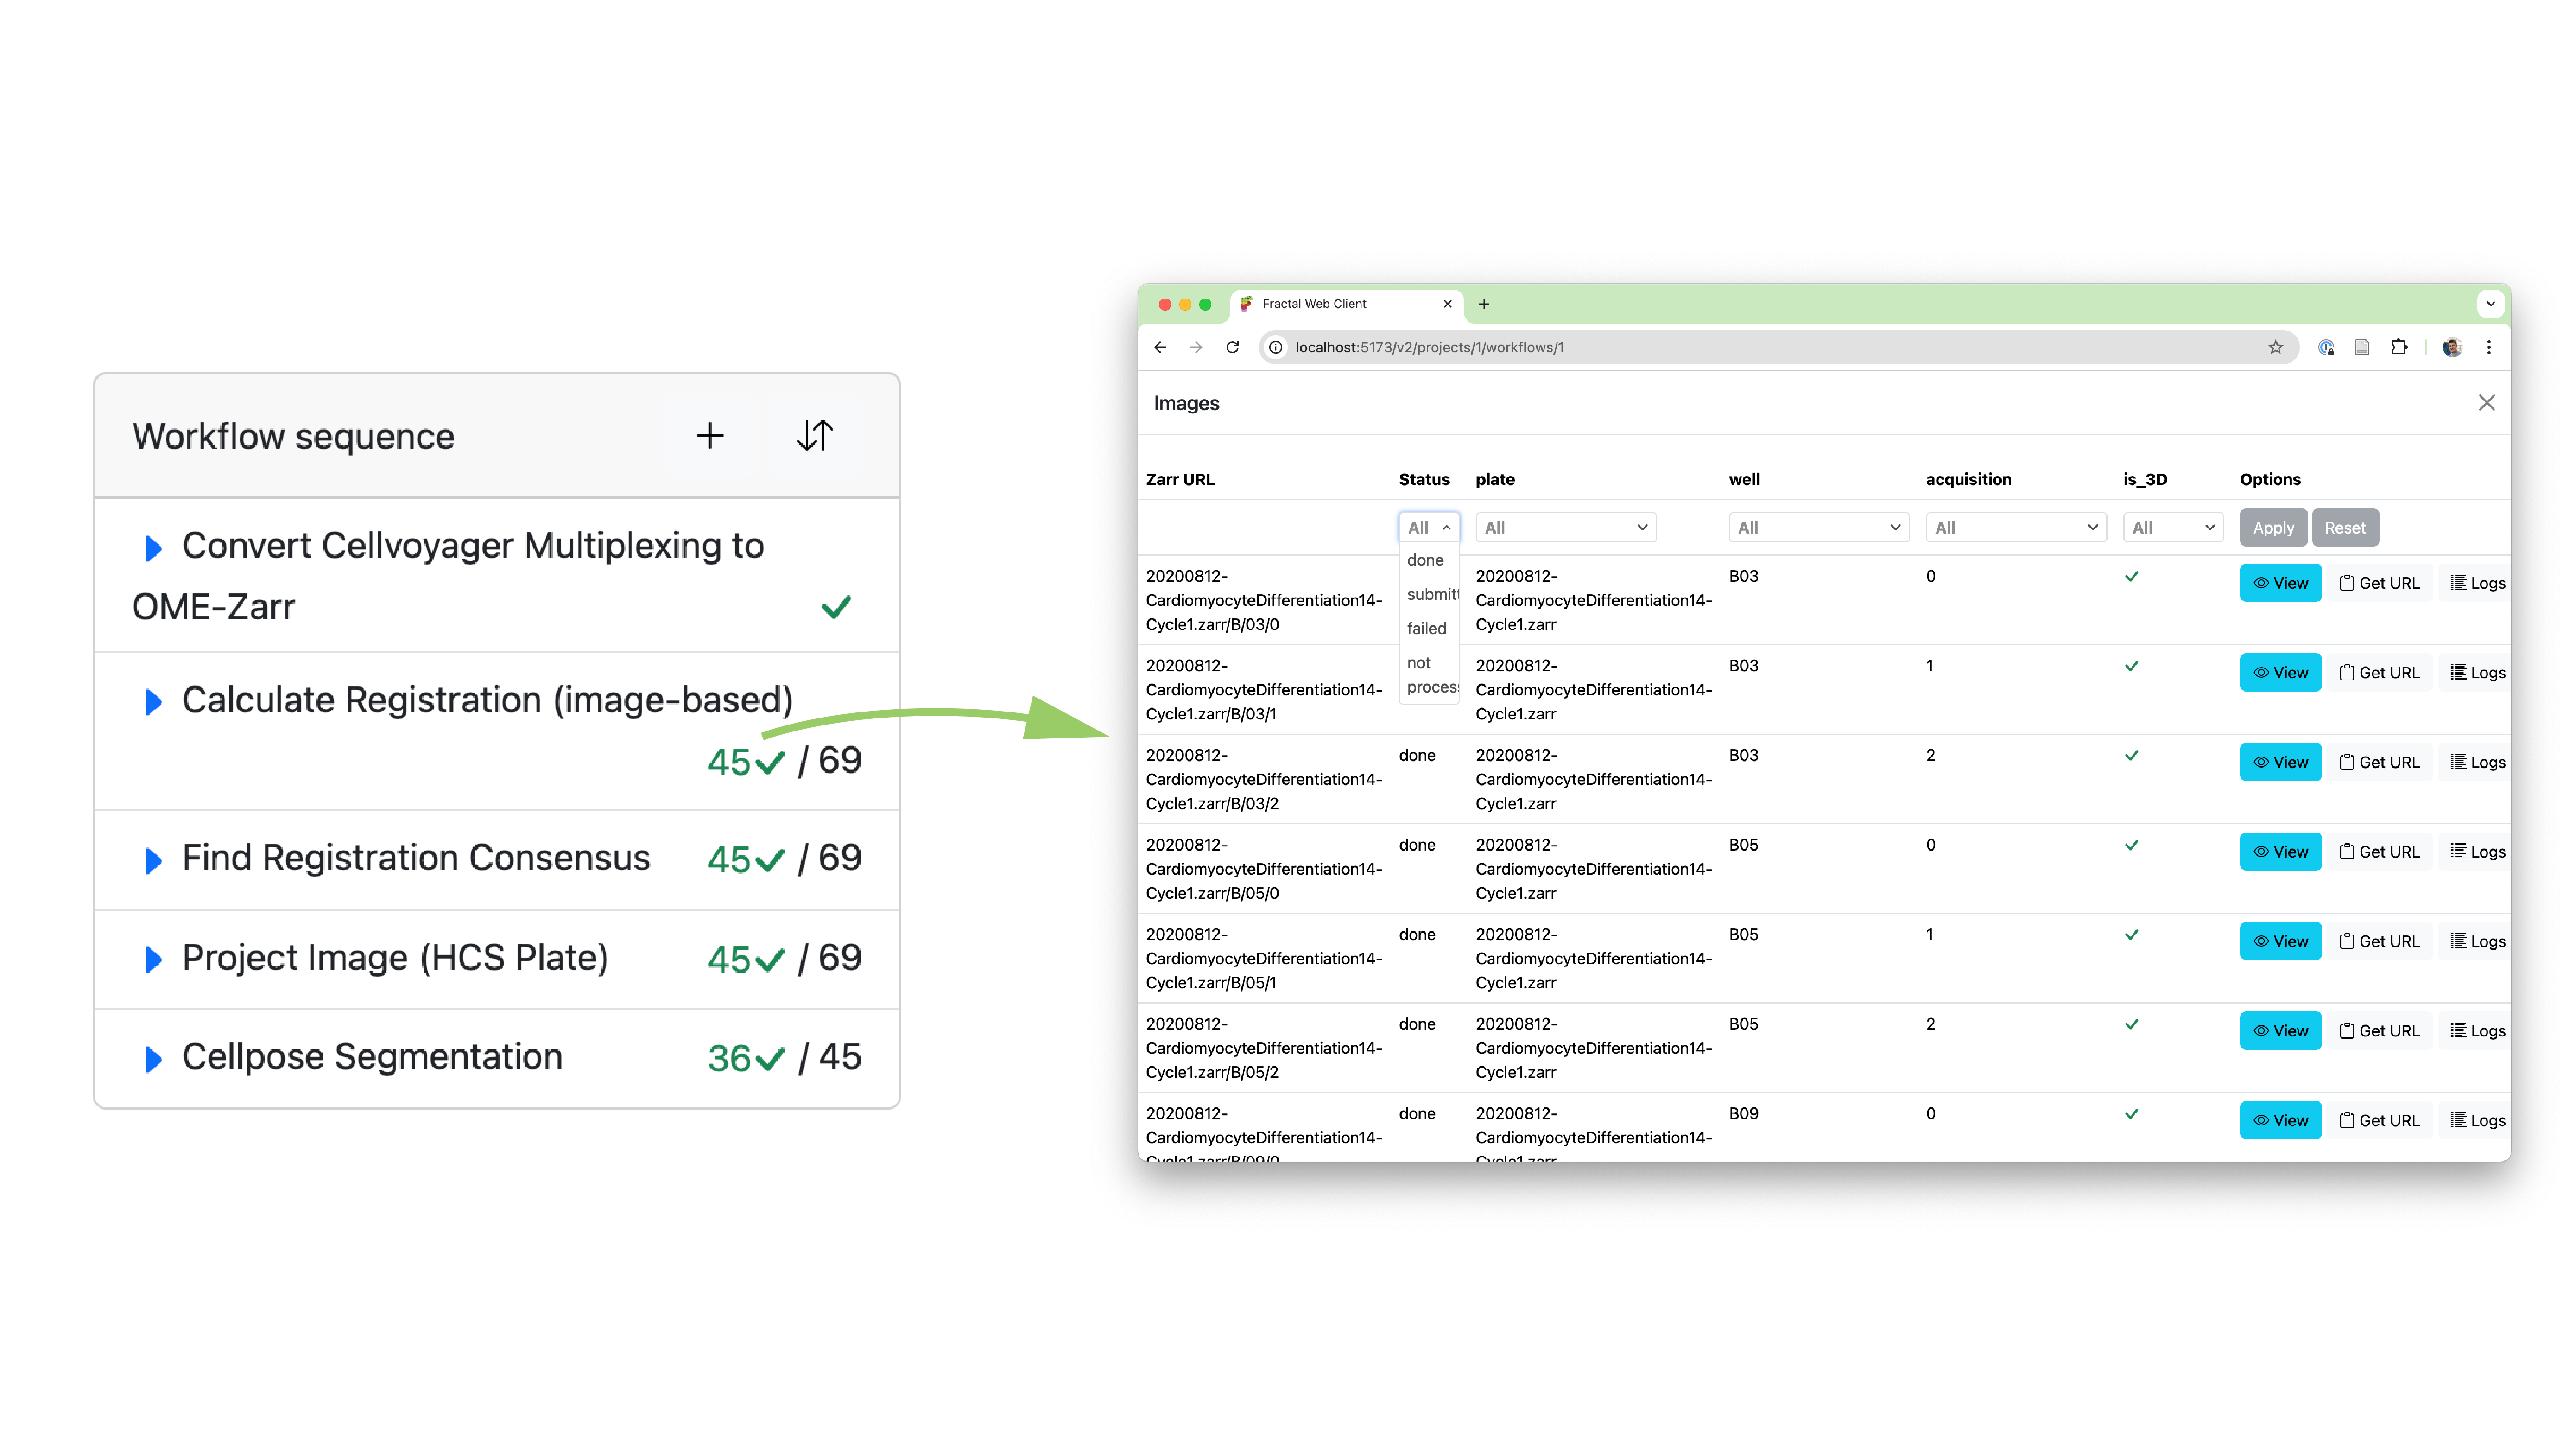Click 'done' status of B/03/2 row

click(1417, 755)
